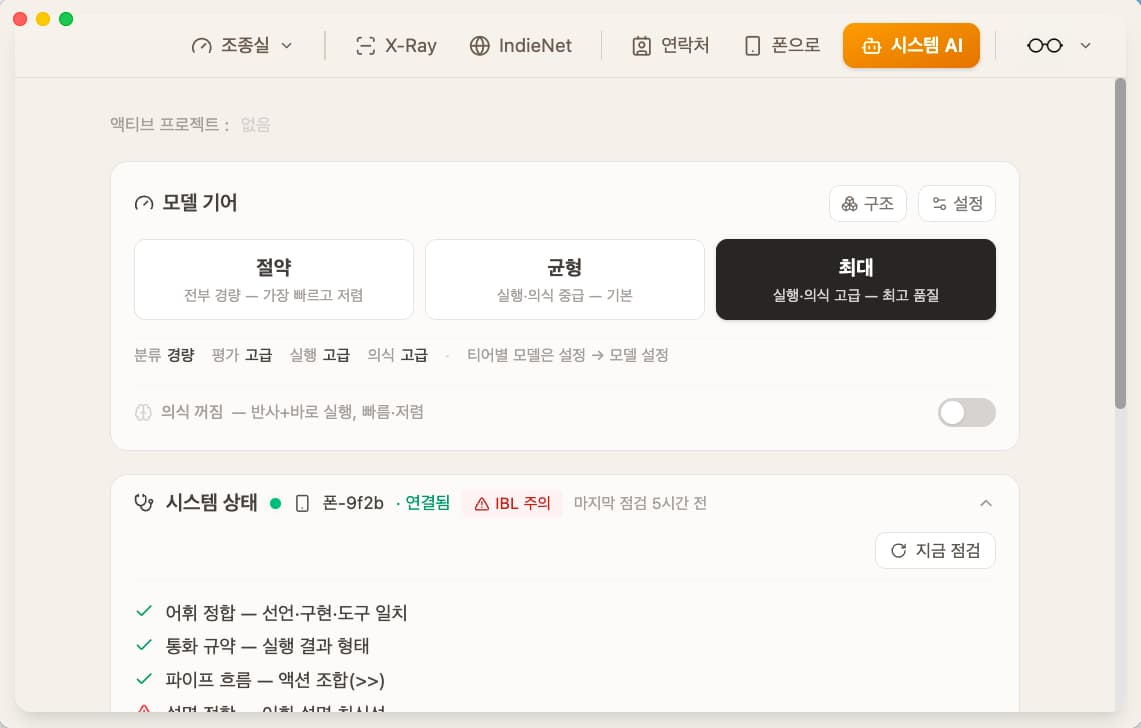The image size is (1141, 728).
Task: Collapse the 시스템 상태 panel chevron
Action: coord(986,503)
